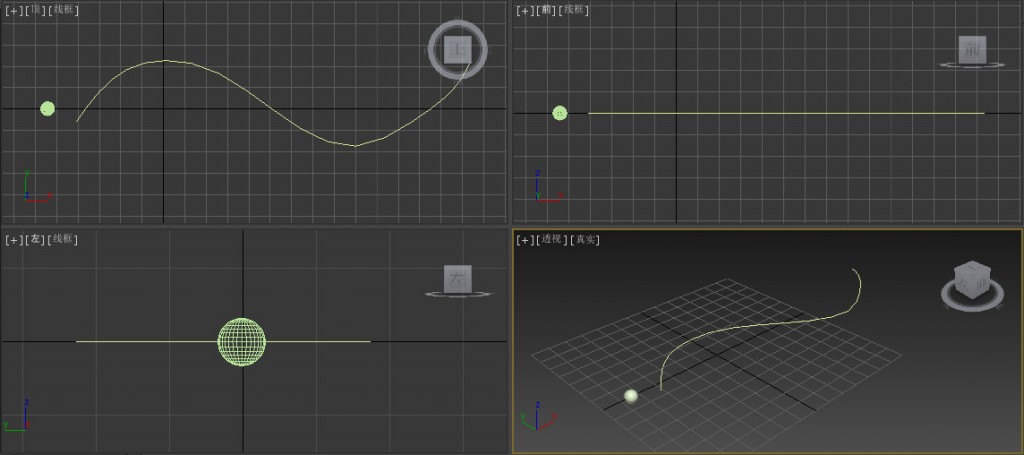Click the 前 face of the Front ViewCube
The height and width of the screenshot is (455, 1024).
coord(972,49)
